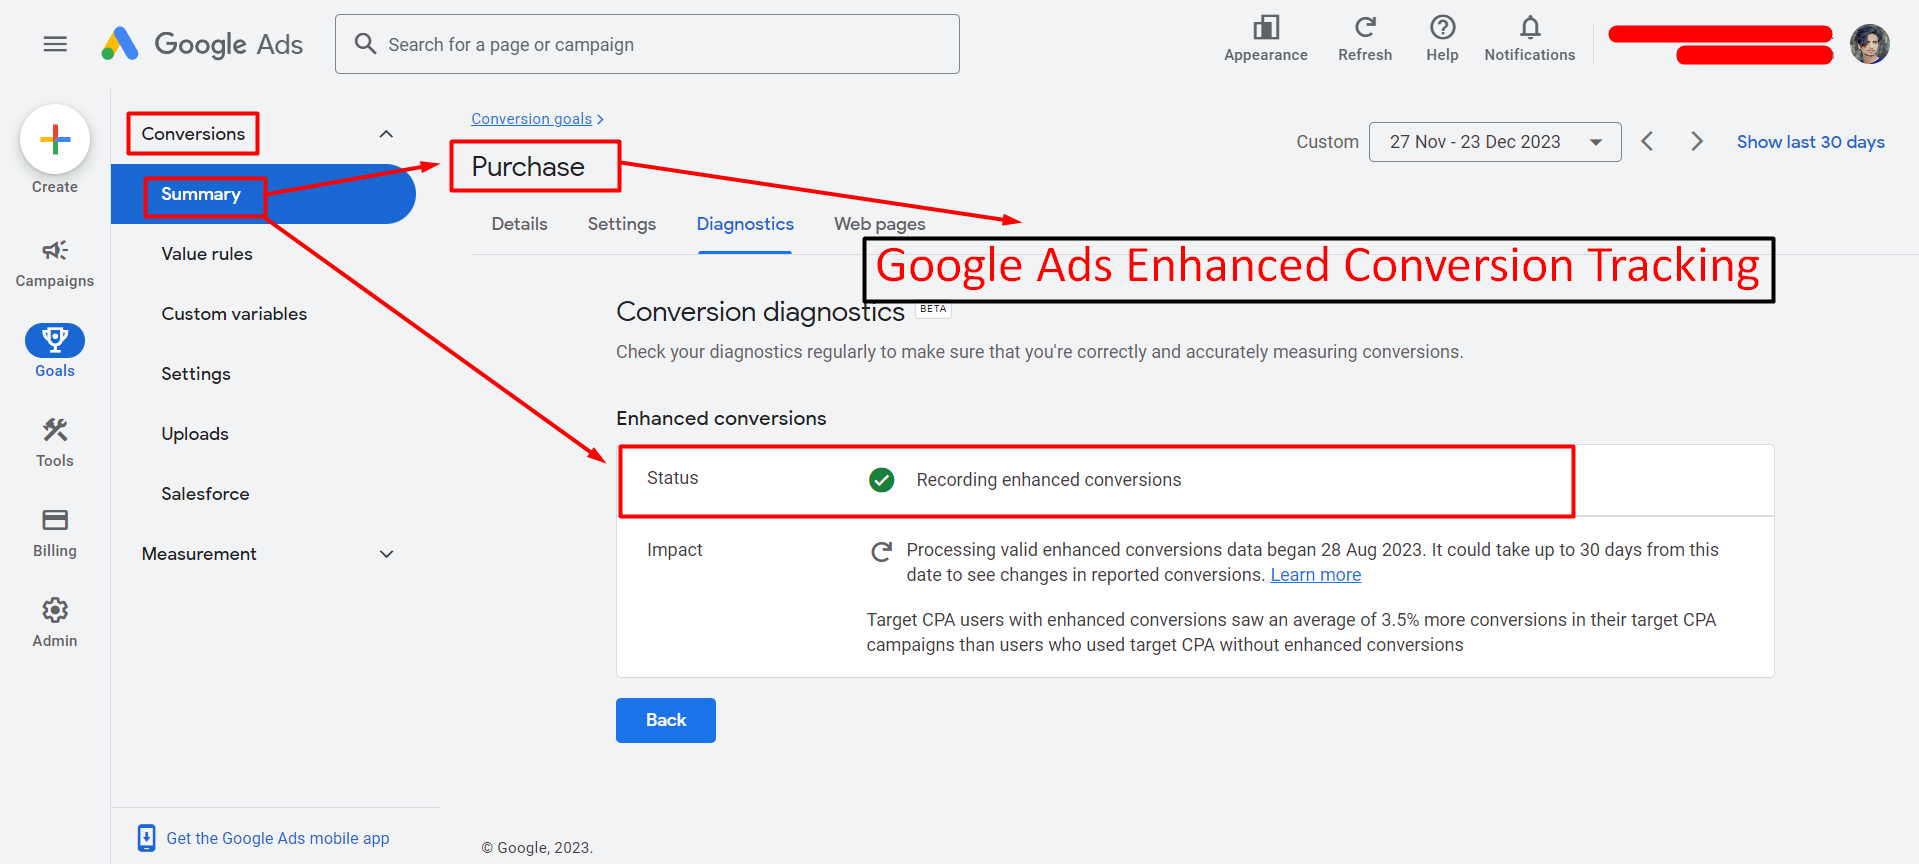Click the Refresh icon
This screenshot has height=864, width=1919.
[x=1365, y=27]
